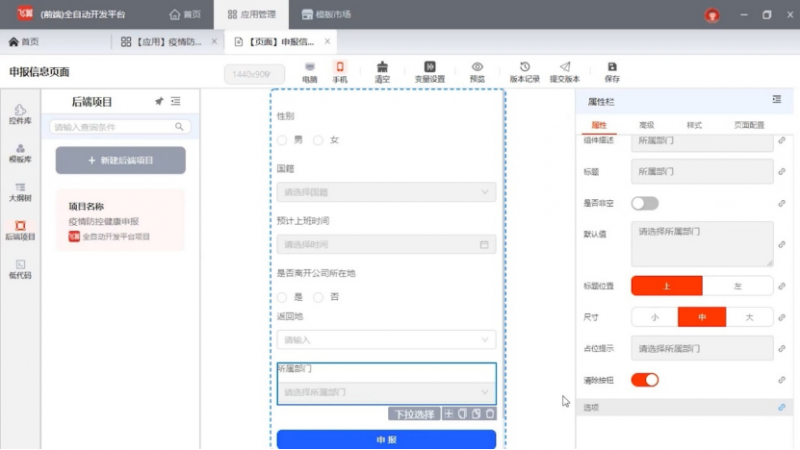Switch to the 样式 tab
The image size is (800, 450).
coord(694,125)
